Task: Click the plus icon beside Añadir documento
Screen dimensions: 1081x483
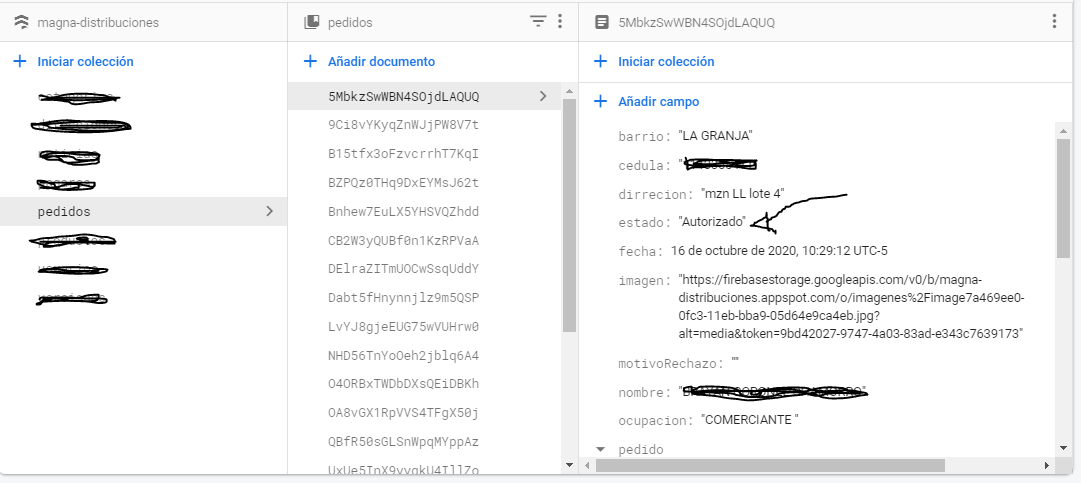Action: pos(310,62)
